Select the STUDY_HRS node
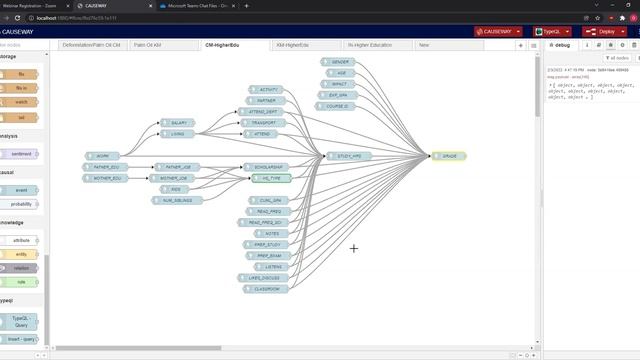This screenshot has height=360, width=640. tap(349, 156)
